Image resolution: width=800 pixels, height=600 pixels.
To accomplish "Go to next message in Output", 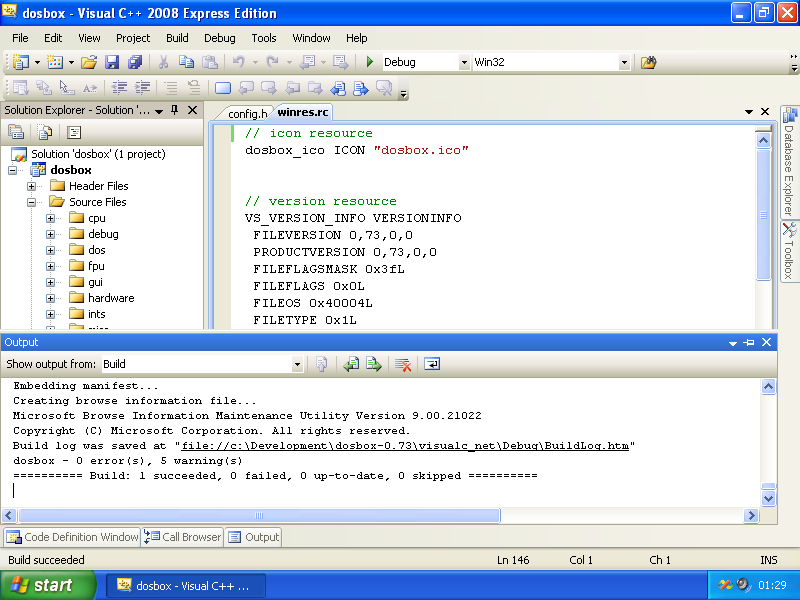I will click(374, 364).
